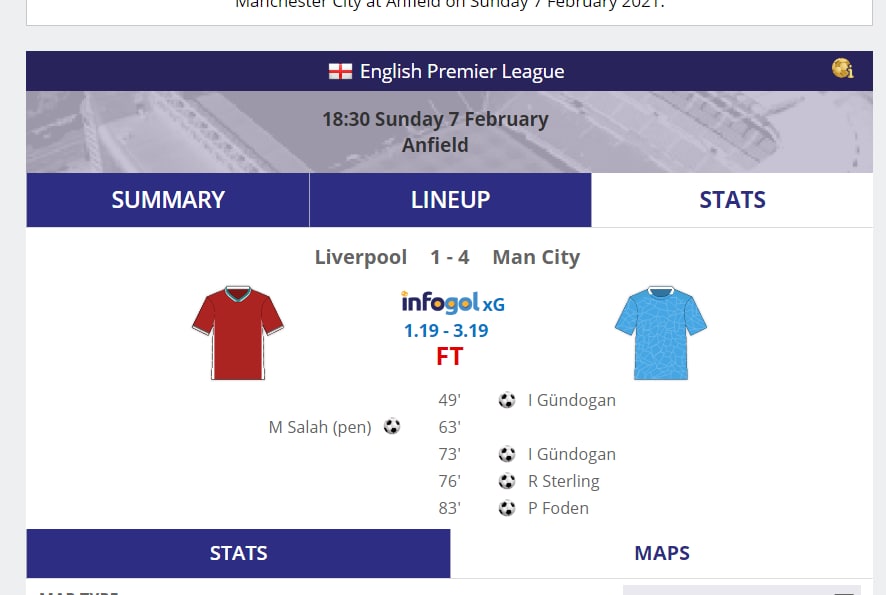Click the 1.19 - 3.19 xG score
The height and width of the screenshot is (595, 886).
point(446,330)
